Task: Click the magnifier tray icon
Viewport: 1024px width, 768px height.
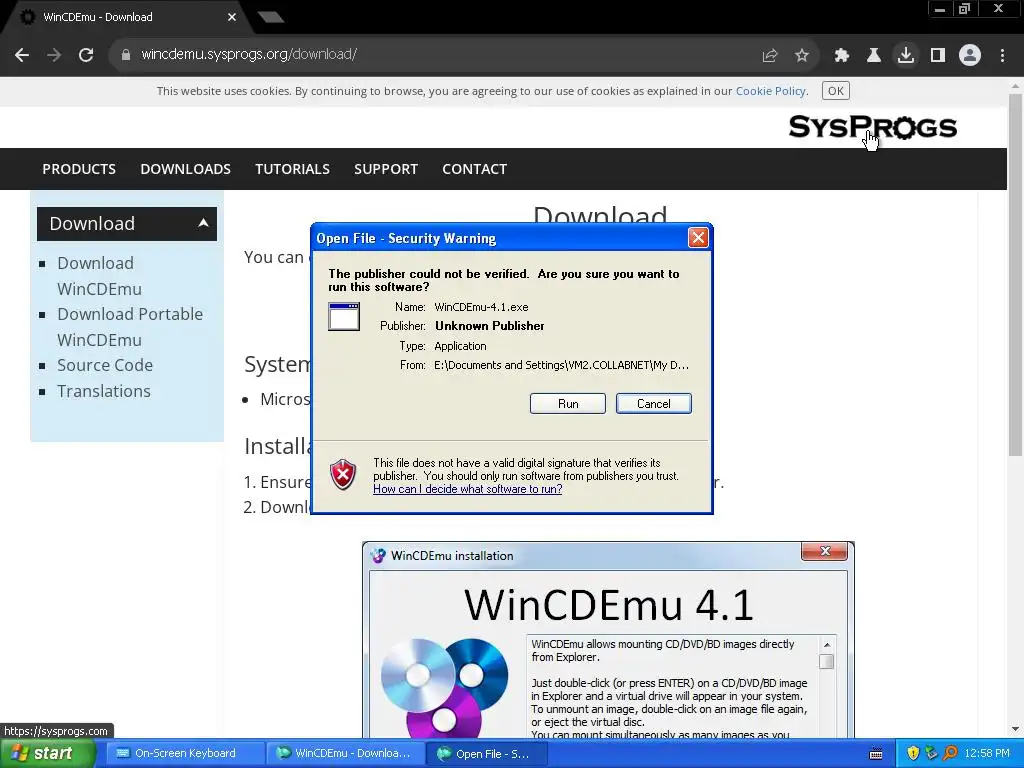Action: click(x=950, y=754)
